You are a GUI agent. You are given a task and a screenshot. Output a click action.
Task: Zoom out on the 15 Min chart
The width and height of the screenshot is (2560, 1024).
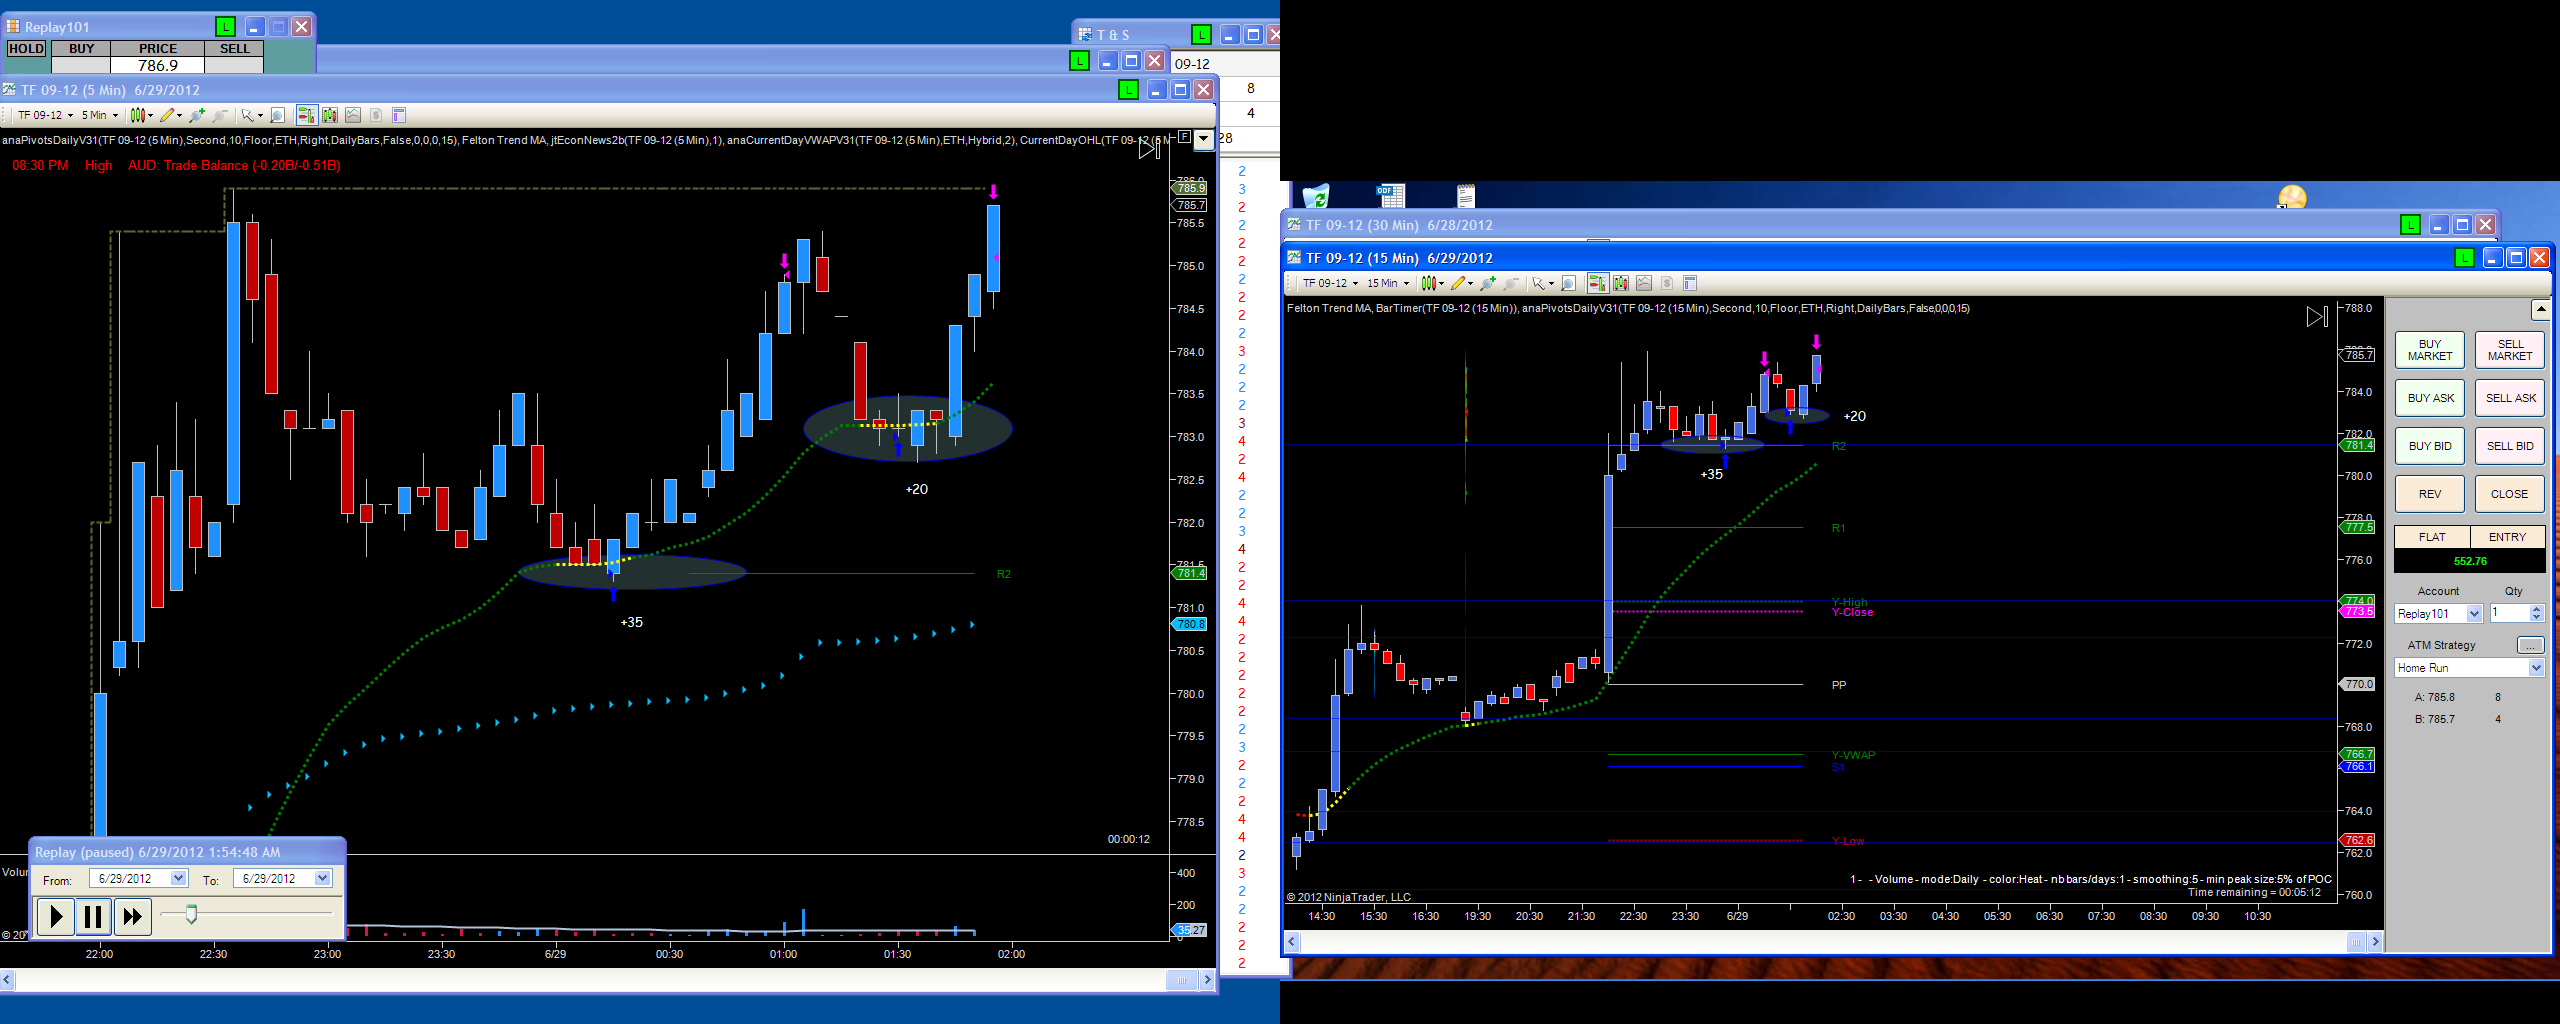(1512, 283)
